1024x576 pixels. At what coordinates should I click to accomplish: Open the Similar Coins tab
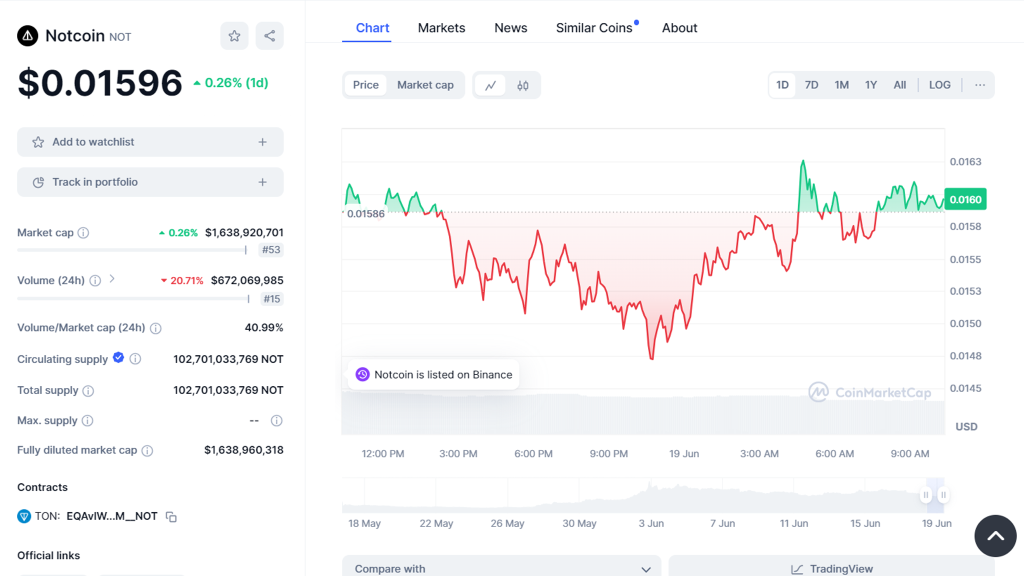(x=594, y=28)
